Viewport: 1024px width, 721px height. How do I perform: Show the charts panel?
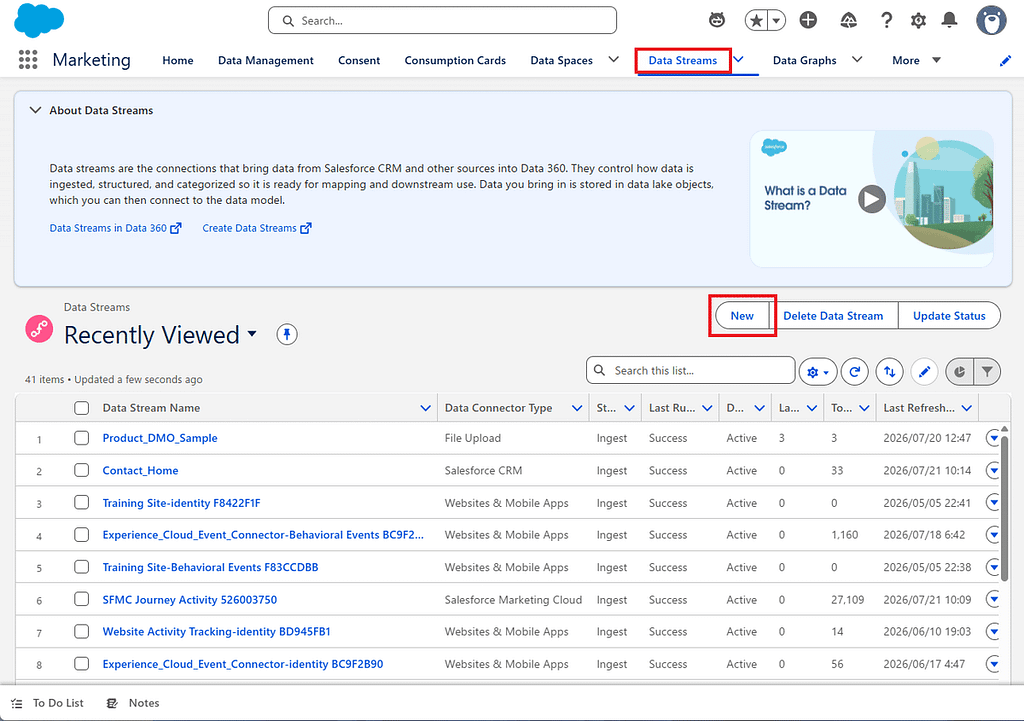(x=959, y=372)
